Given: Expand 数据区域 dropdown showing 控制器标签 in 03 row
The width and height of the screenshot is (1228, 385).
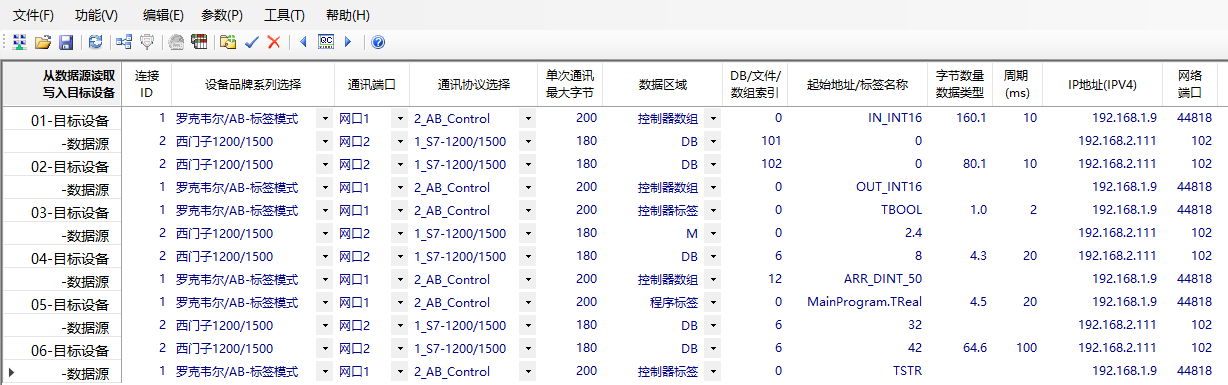Looking at the screenshot, I should (x=713, y=210).
